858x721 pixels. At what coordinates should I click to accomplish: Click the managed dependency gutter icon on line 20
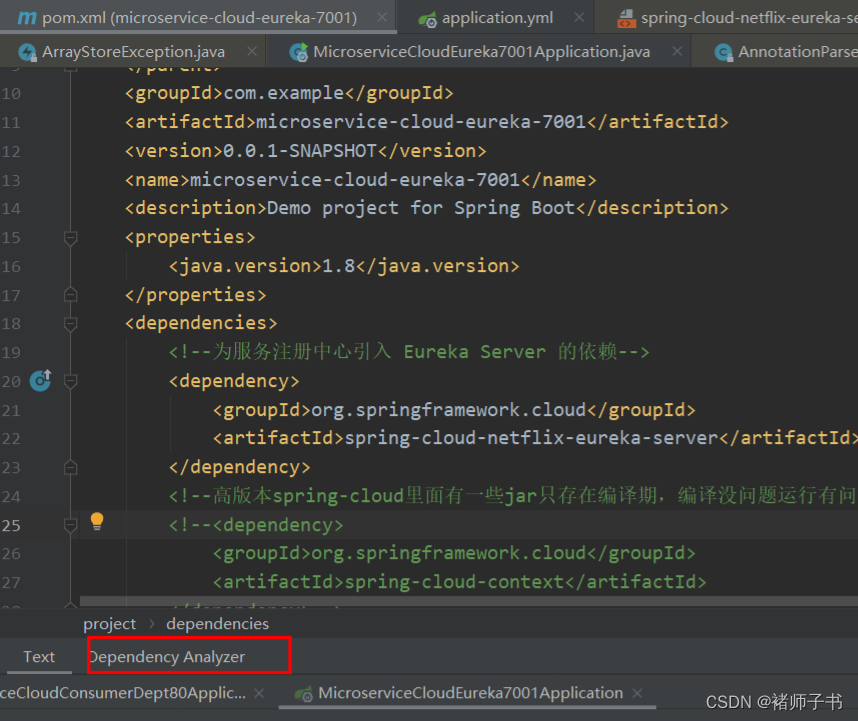click(x=40, y=380)
